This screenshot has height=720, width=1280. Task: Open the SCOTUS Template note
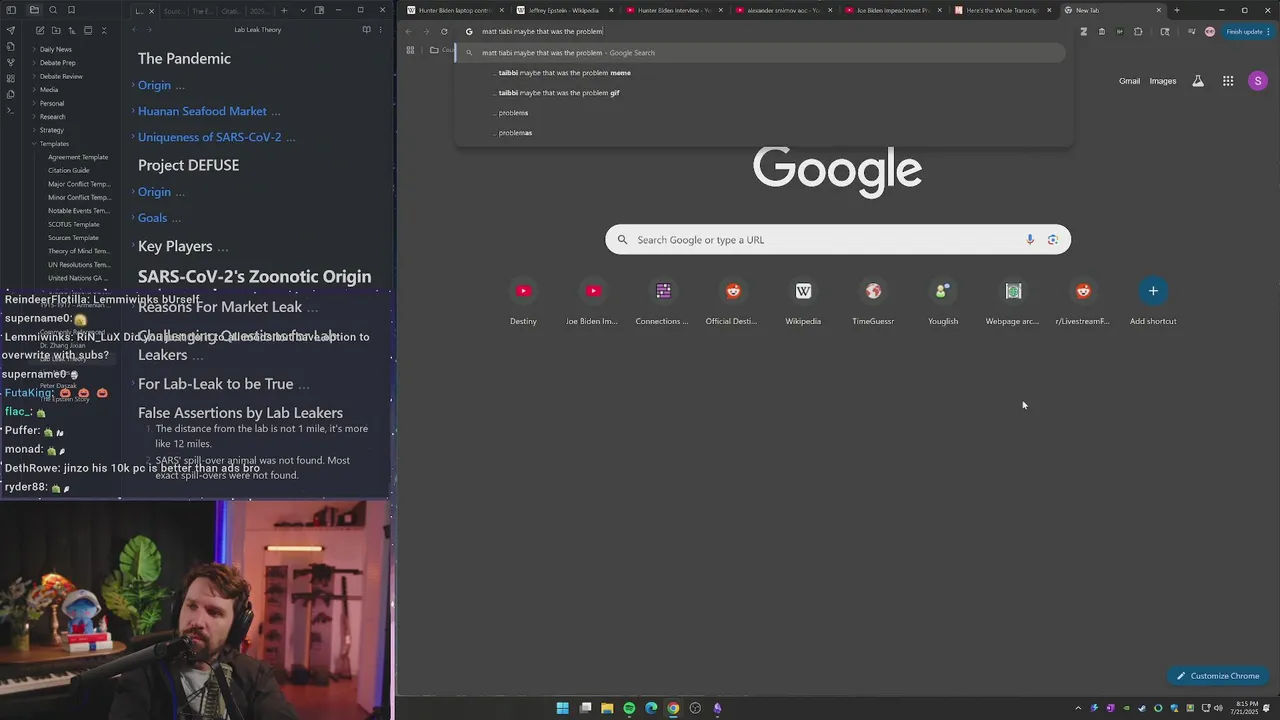pos(74,224)
